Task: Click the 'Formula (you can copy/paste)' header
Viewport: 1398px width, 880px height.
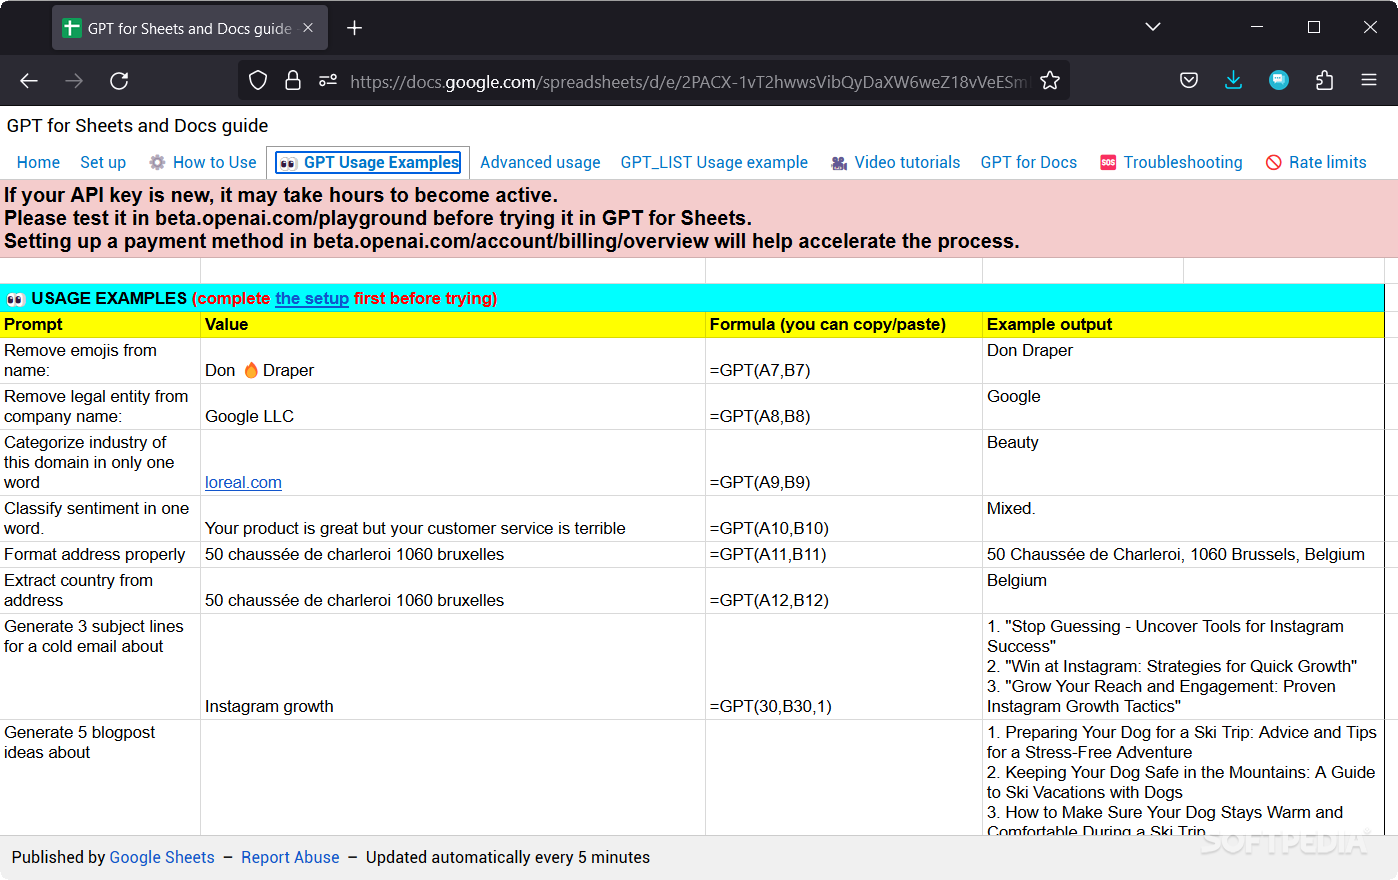Action: tap(844, 324)
